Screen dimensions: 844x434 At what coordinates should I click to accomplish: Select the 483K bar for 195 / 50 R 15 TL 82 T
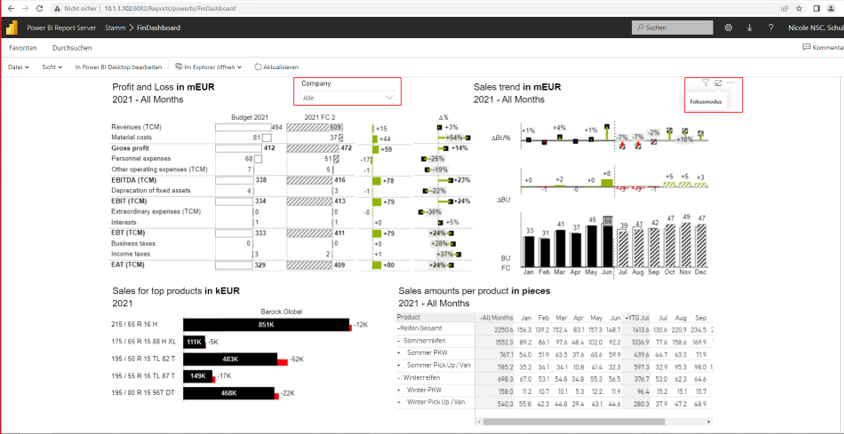pos(230,359)
